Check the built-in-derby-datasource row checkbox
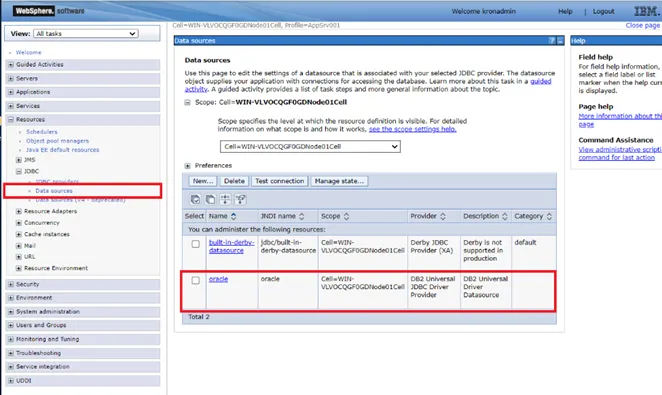This screenshot has width=662, height=395. 195,244
